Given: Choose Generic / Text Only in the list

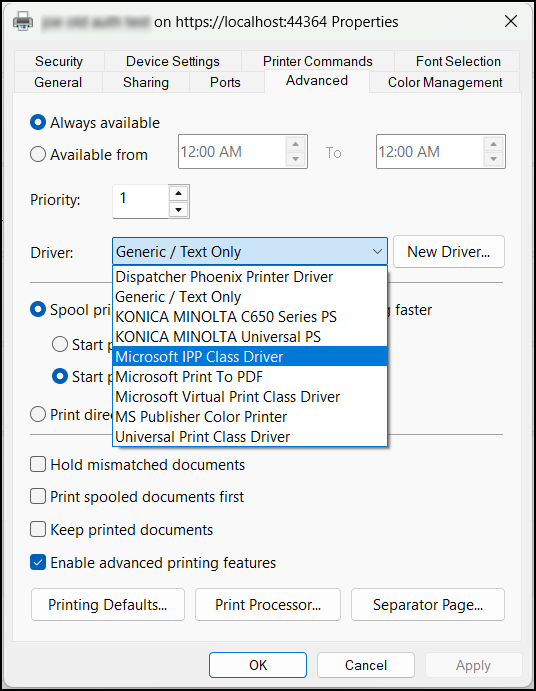Looking at the screenshot, I should point(250,297).
